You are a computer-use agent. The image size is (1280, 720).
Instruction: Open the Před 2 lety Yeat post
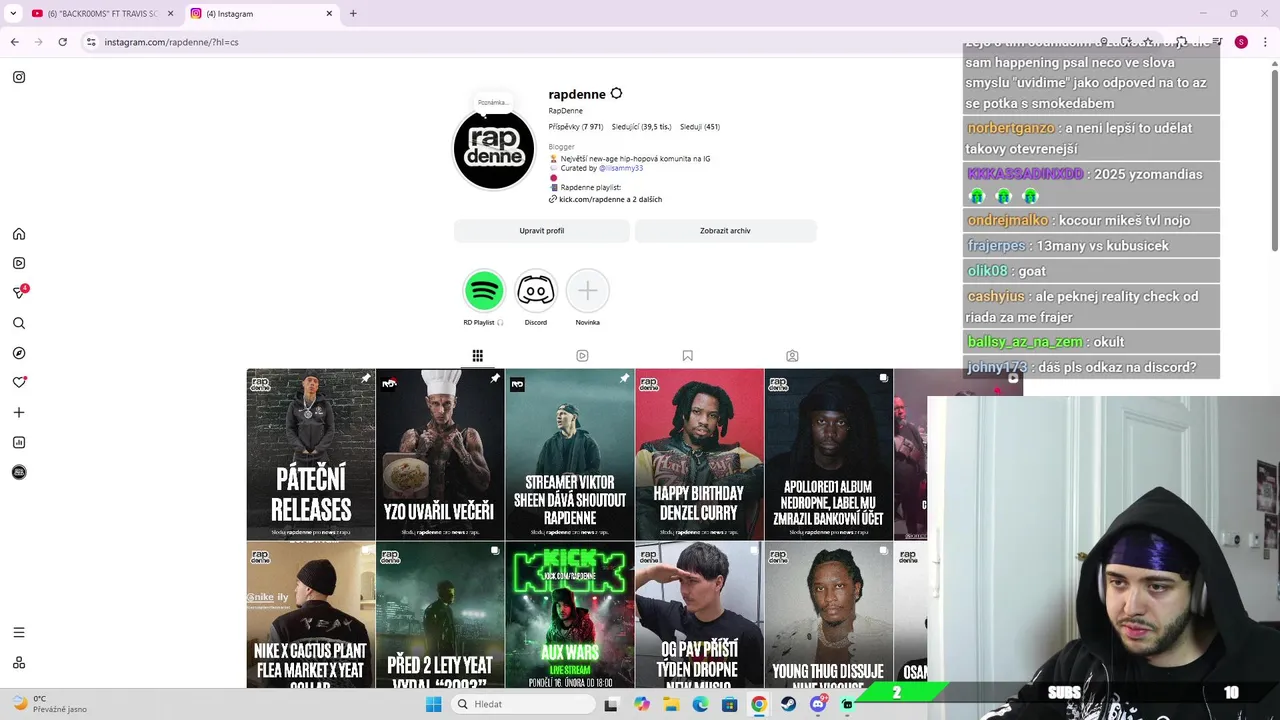pos(440,615)
